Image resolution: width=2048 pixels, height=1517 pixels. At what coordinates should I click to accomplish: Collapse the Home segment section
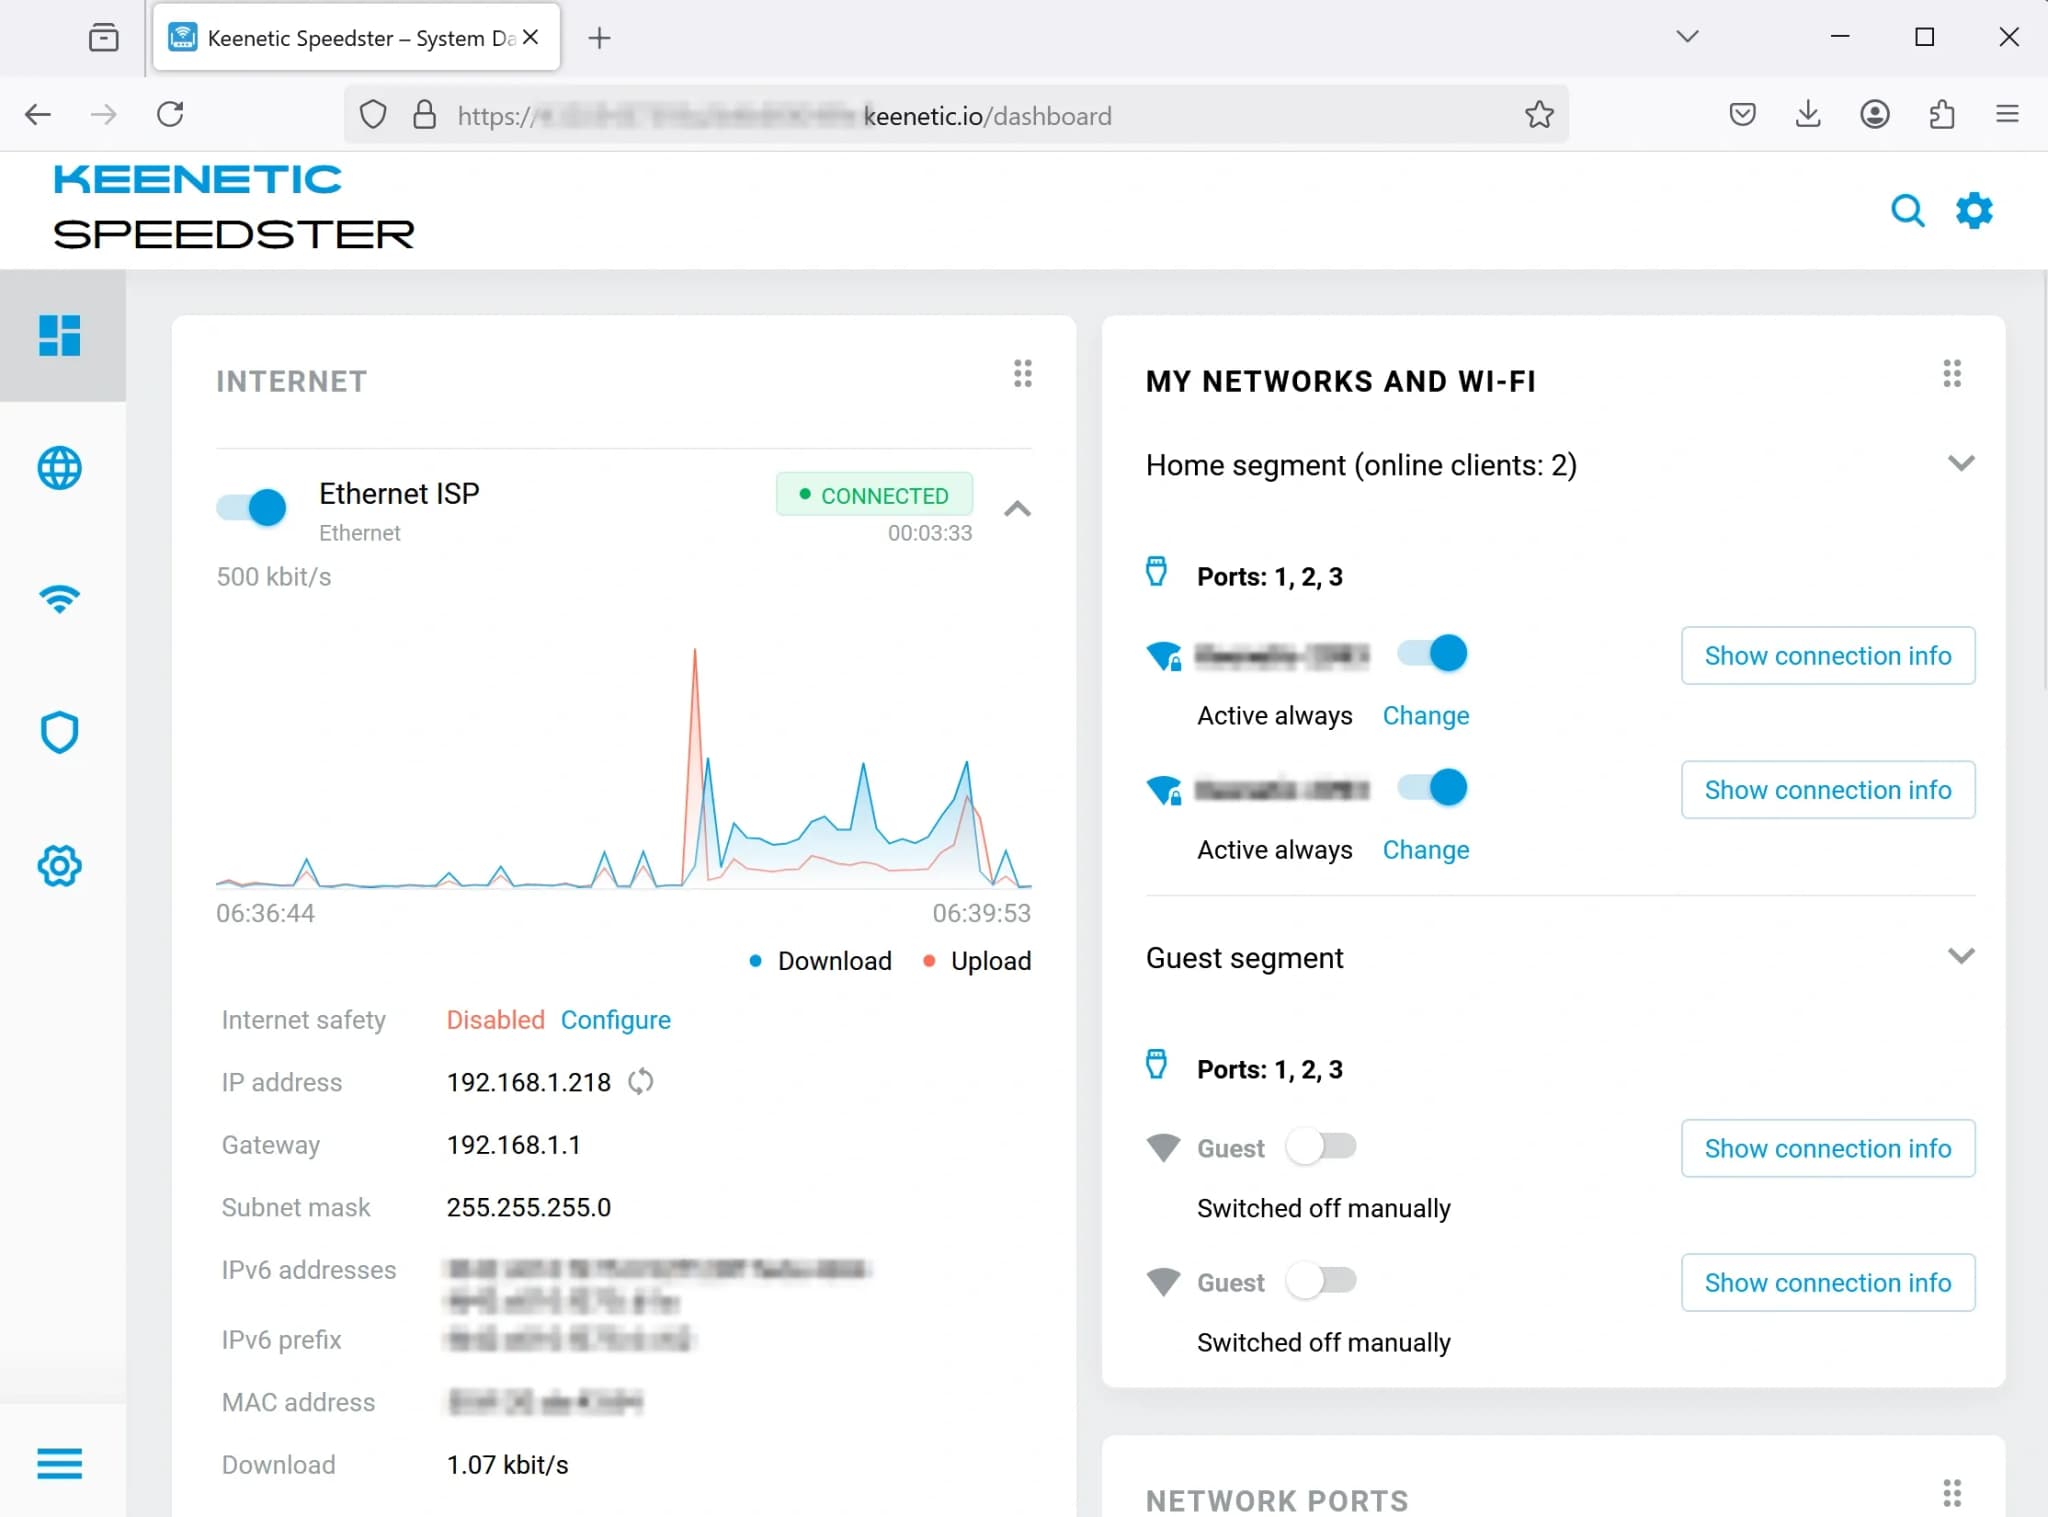pyautogui.click(x=1960, y=464)
